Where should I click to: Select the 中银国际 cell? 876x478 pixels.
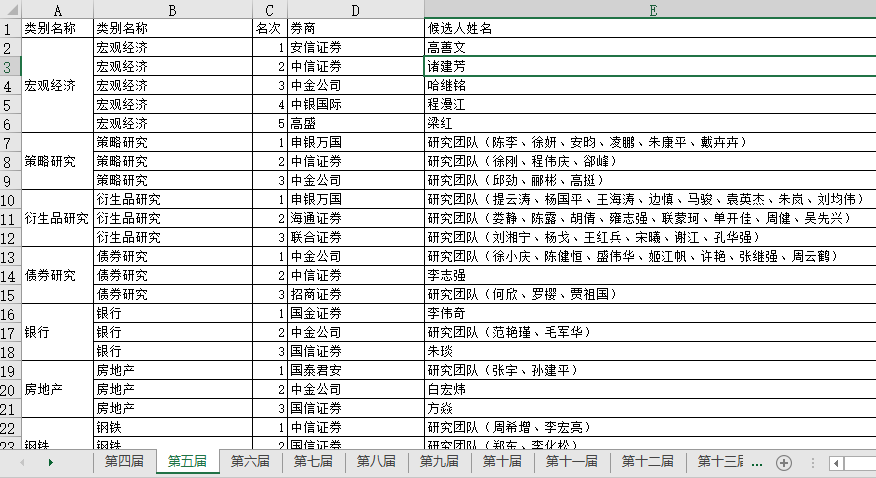pos(356,104)
